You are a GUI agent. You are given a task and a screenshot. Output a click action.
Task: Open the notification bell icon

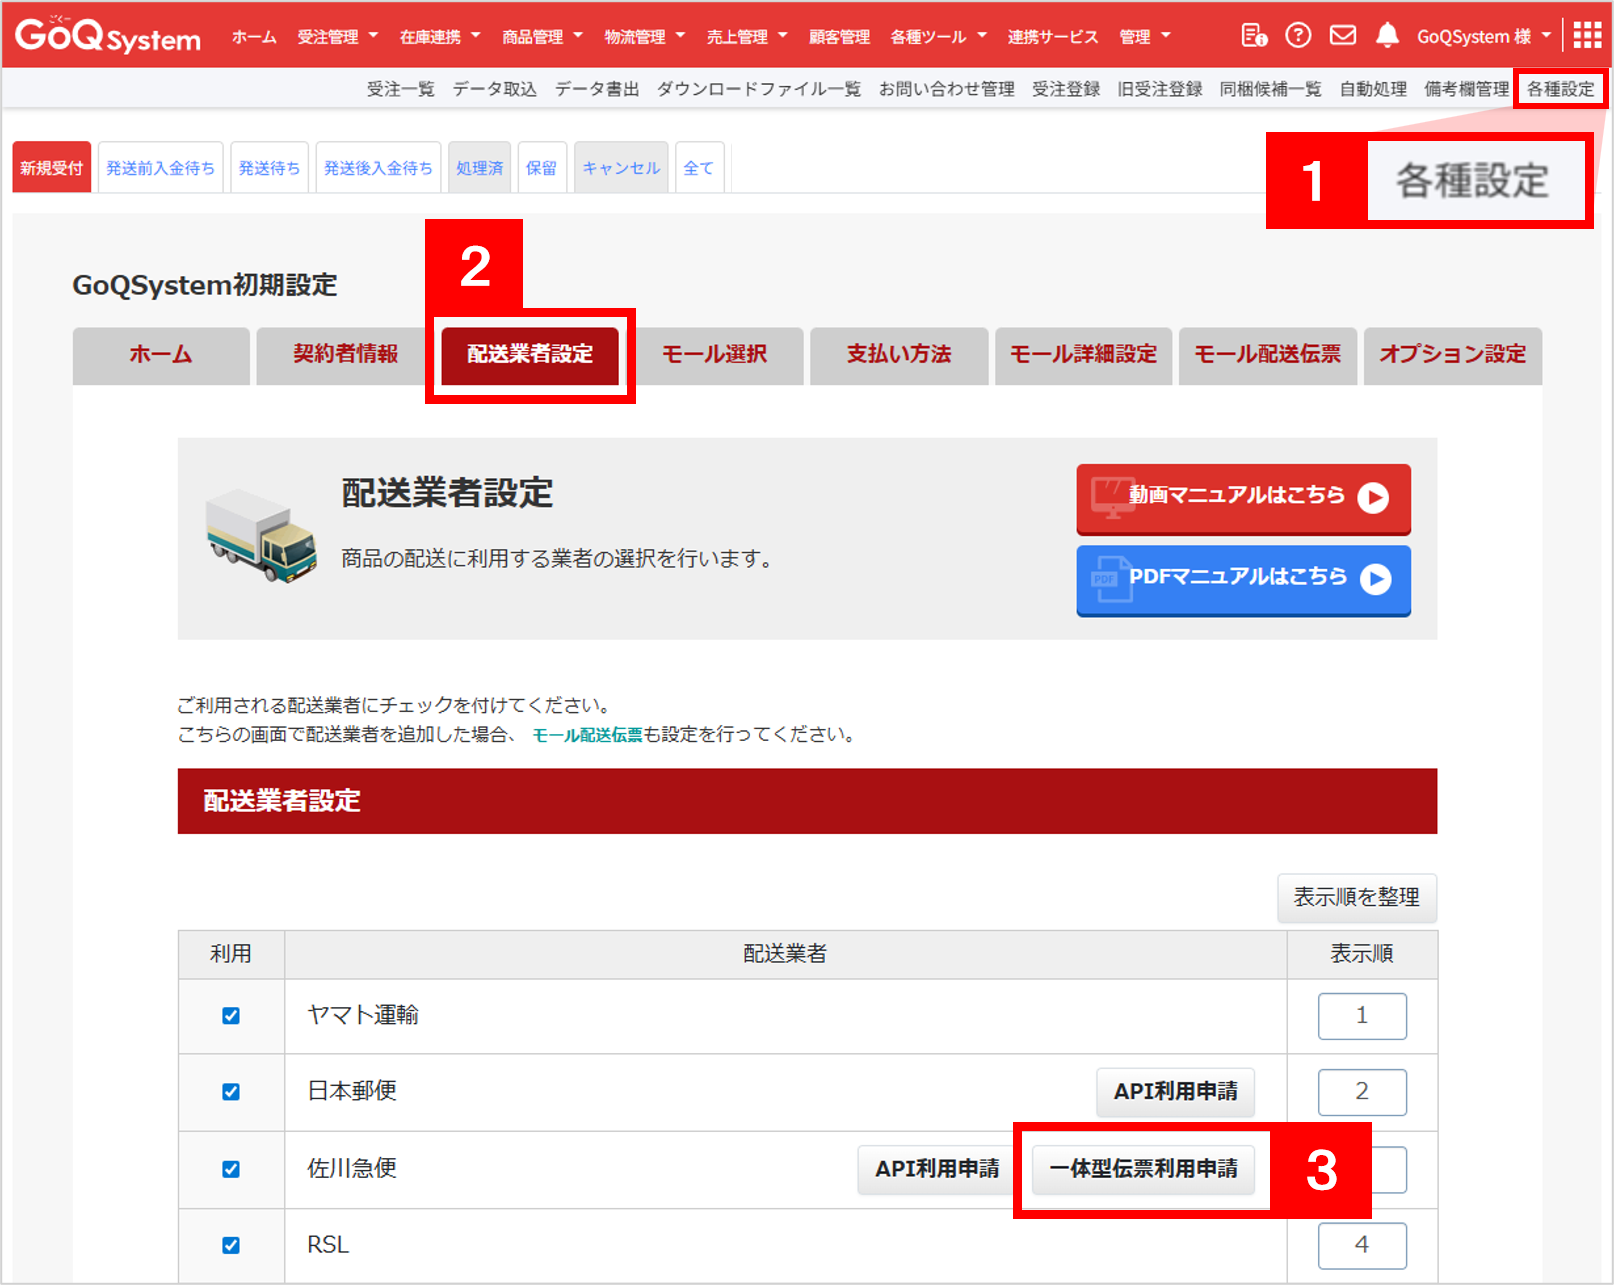click(1386, 36)
